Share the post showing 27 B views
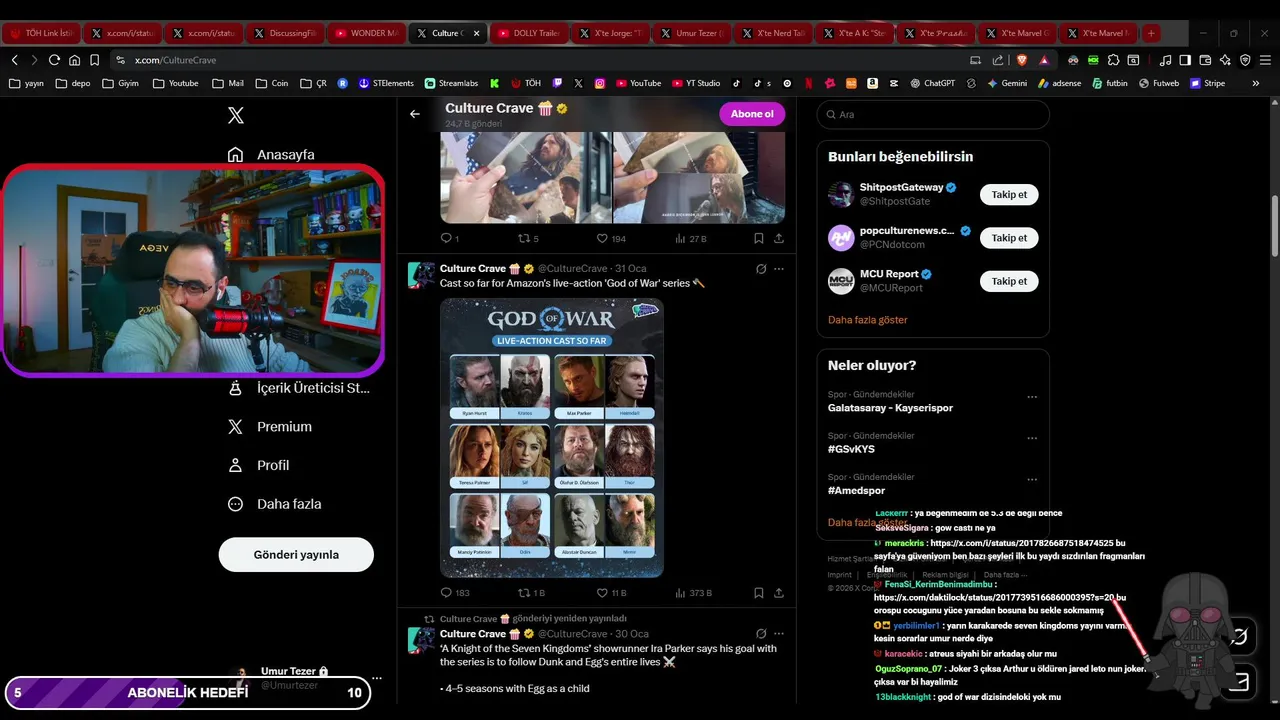This screenshot has width=1280, height=720. click(779, 239)
